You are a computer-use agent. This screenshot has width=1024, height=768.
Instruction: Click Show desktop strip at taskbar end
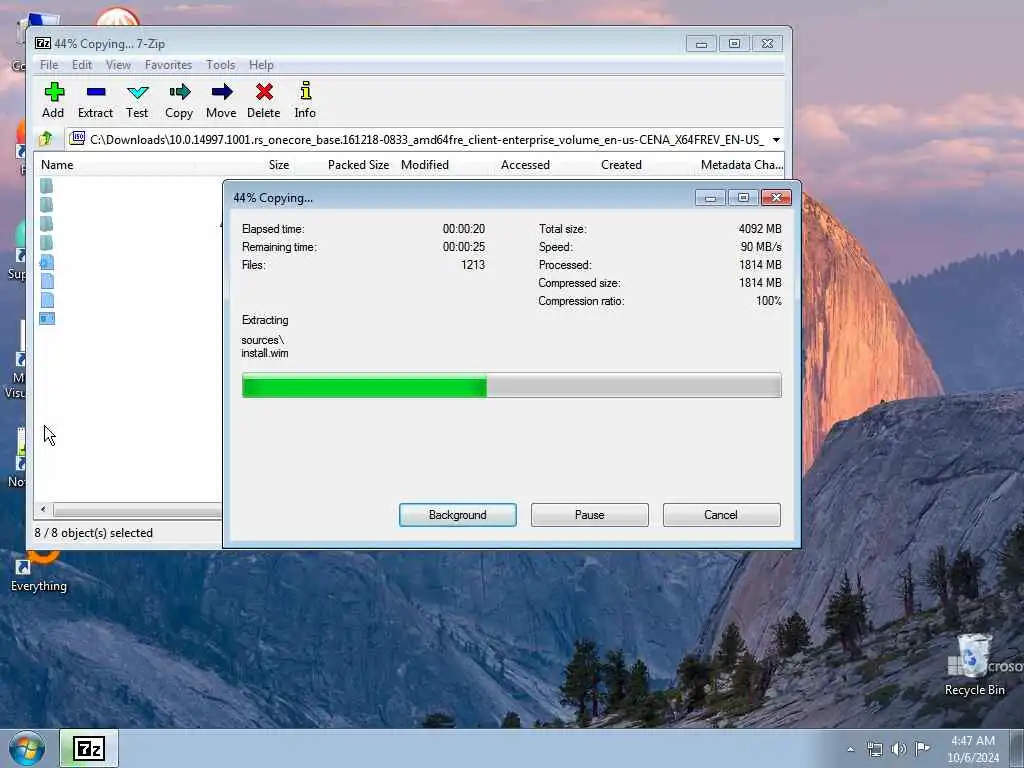1018,748
